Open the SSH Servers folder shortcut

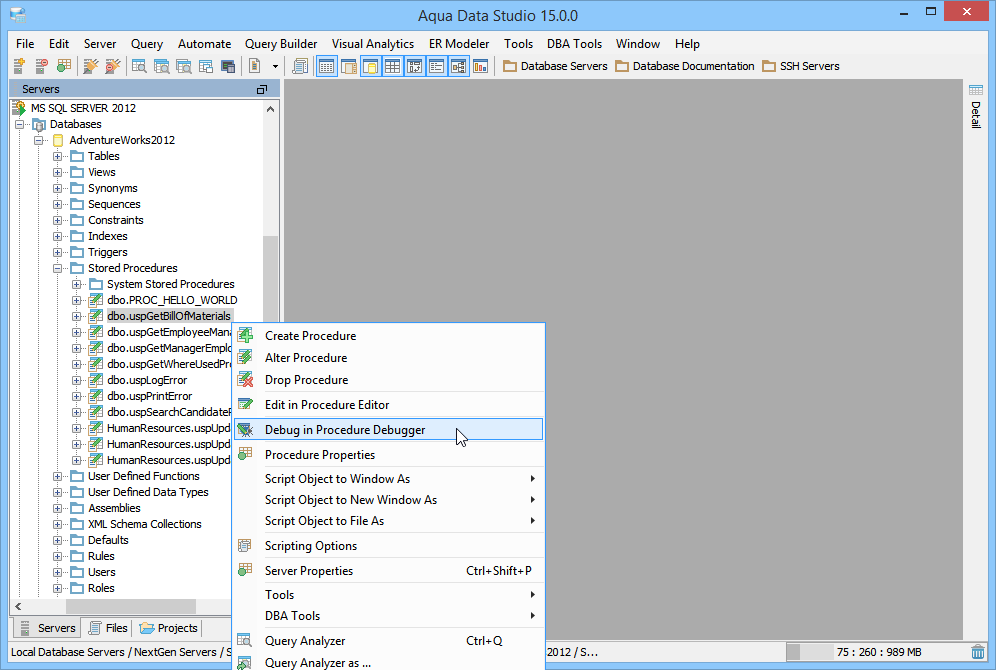801,66
